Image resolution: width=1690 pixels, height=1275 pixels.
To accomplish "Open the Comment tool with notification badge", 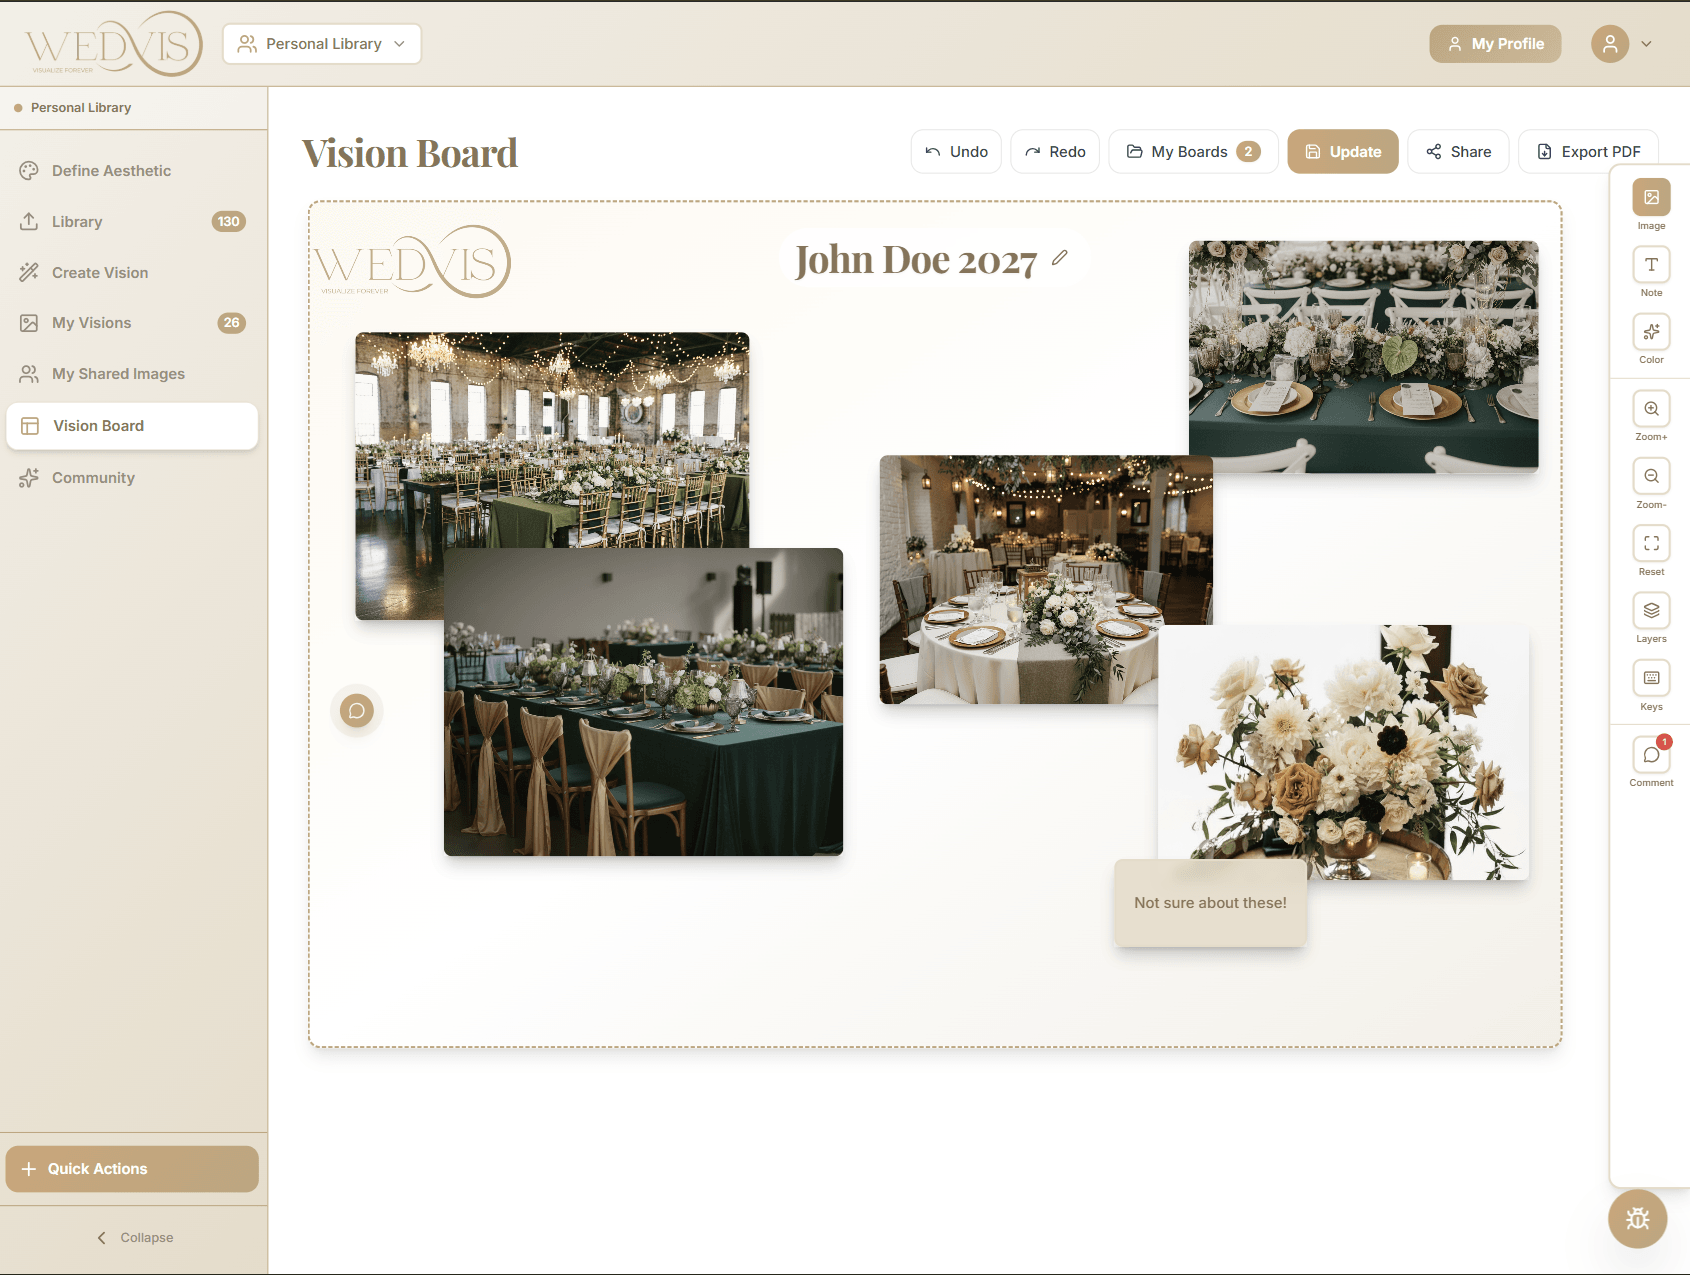I will [x=1651, y=755].
